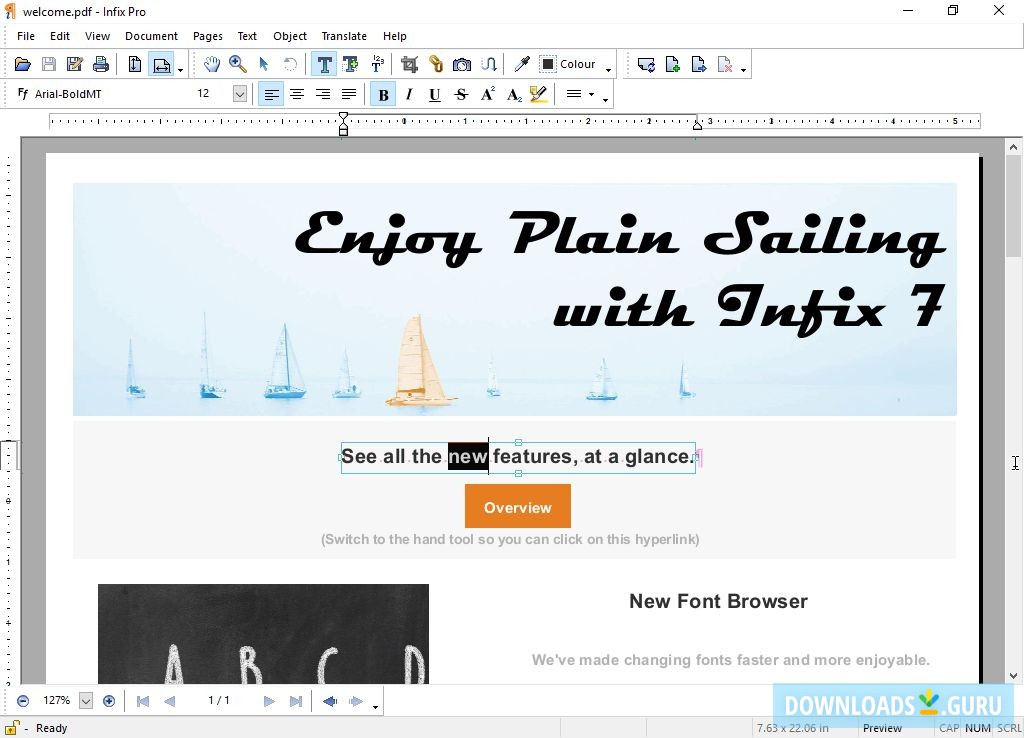This screenshot has height=738, width=1024.
Task: Select the Crop tool
Action: pyautogui.click(x=409, y=64)
